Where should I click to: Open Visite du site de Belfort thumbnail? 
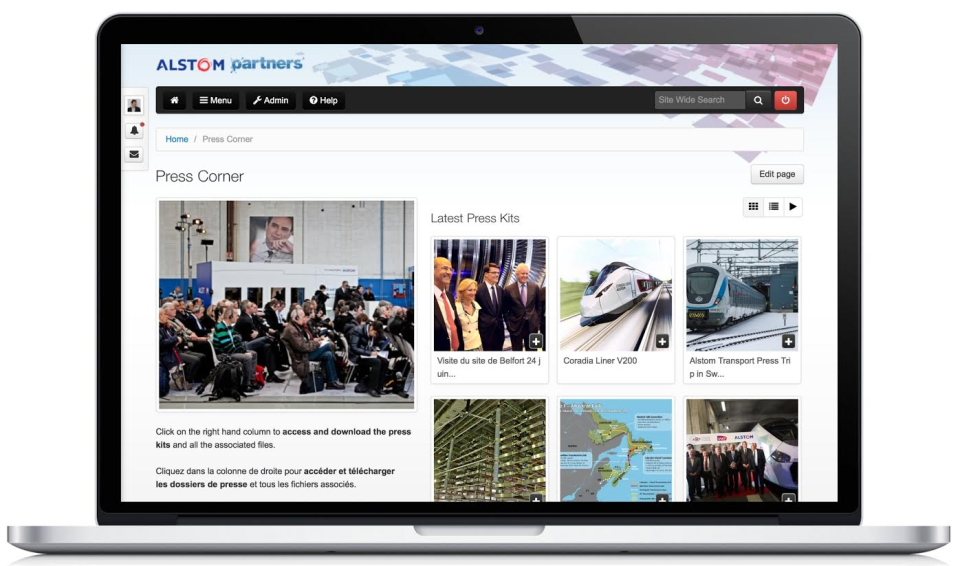click(489, 295)
